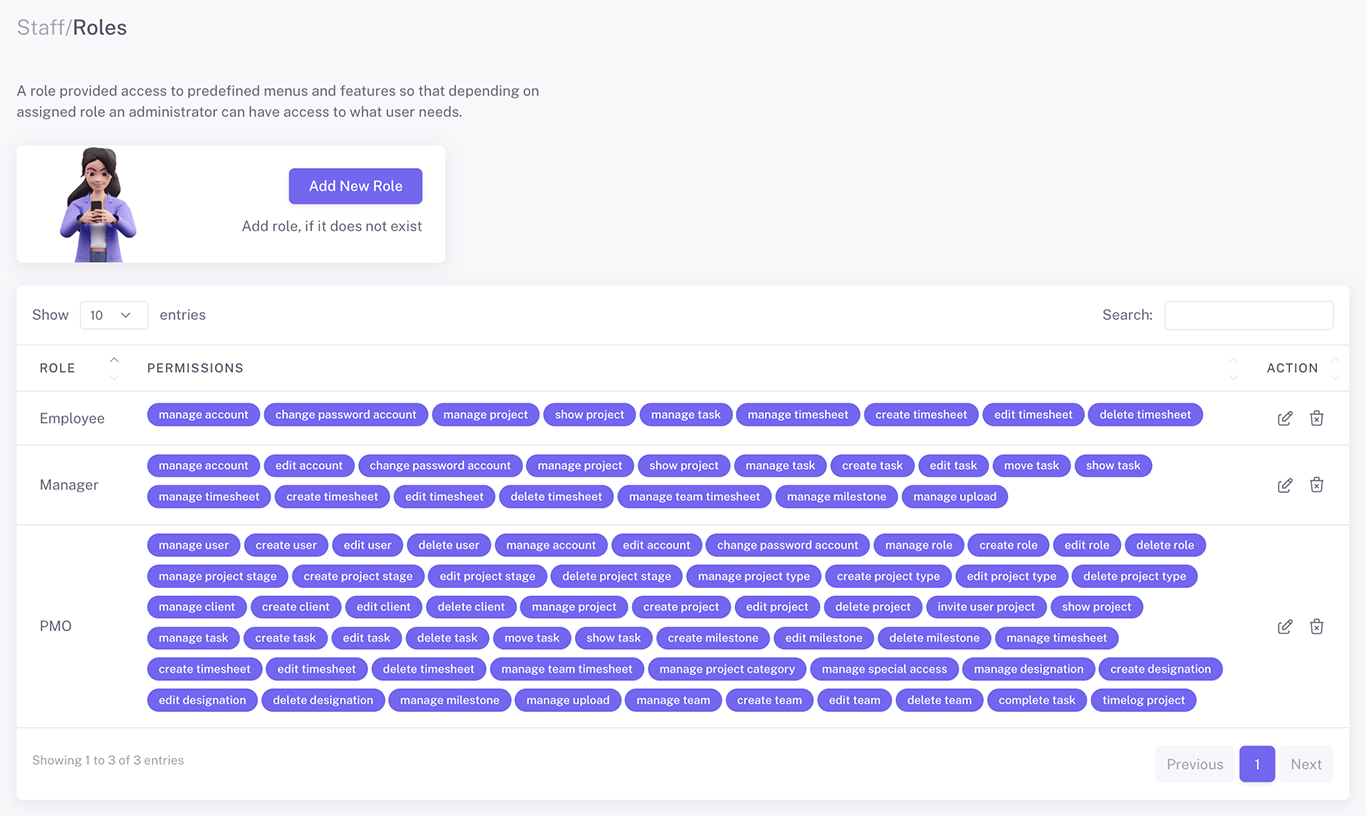Click the 'create user' permission tag
The image size is (1366, 816).
tap(286, 545)
